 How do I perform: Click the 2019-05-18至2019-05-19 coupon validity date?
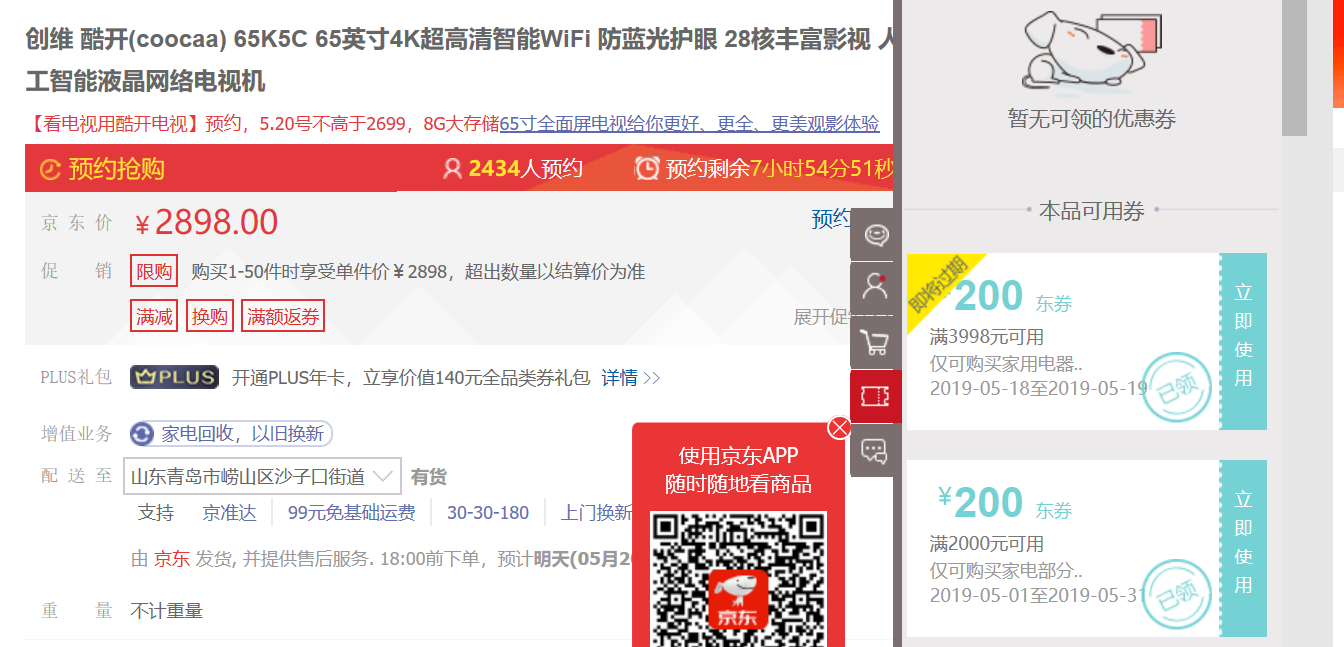coord(1038,388)
